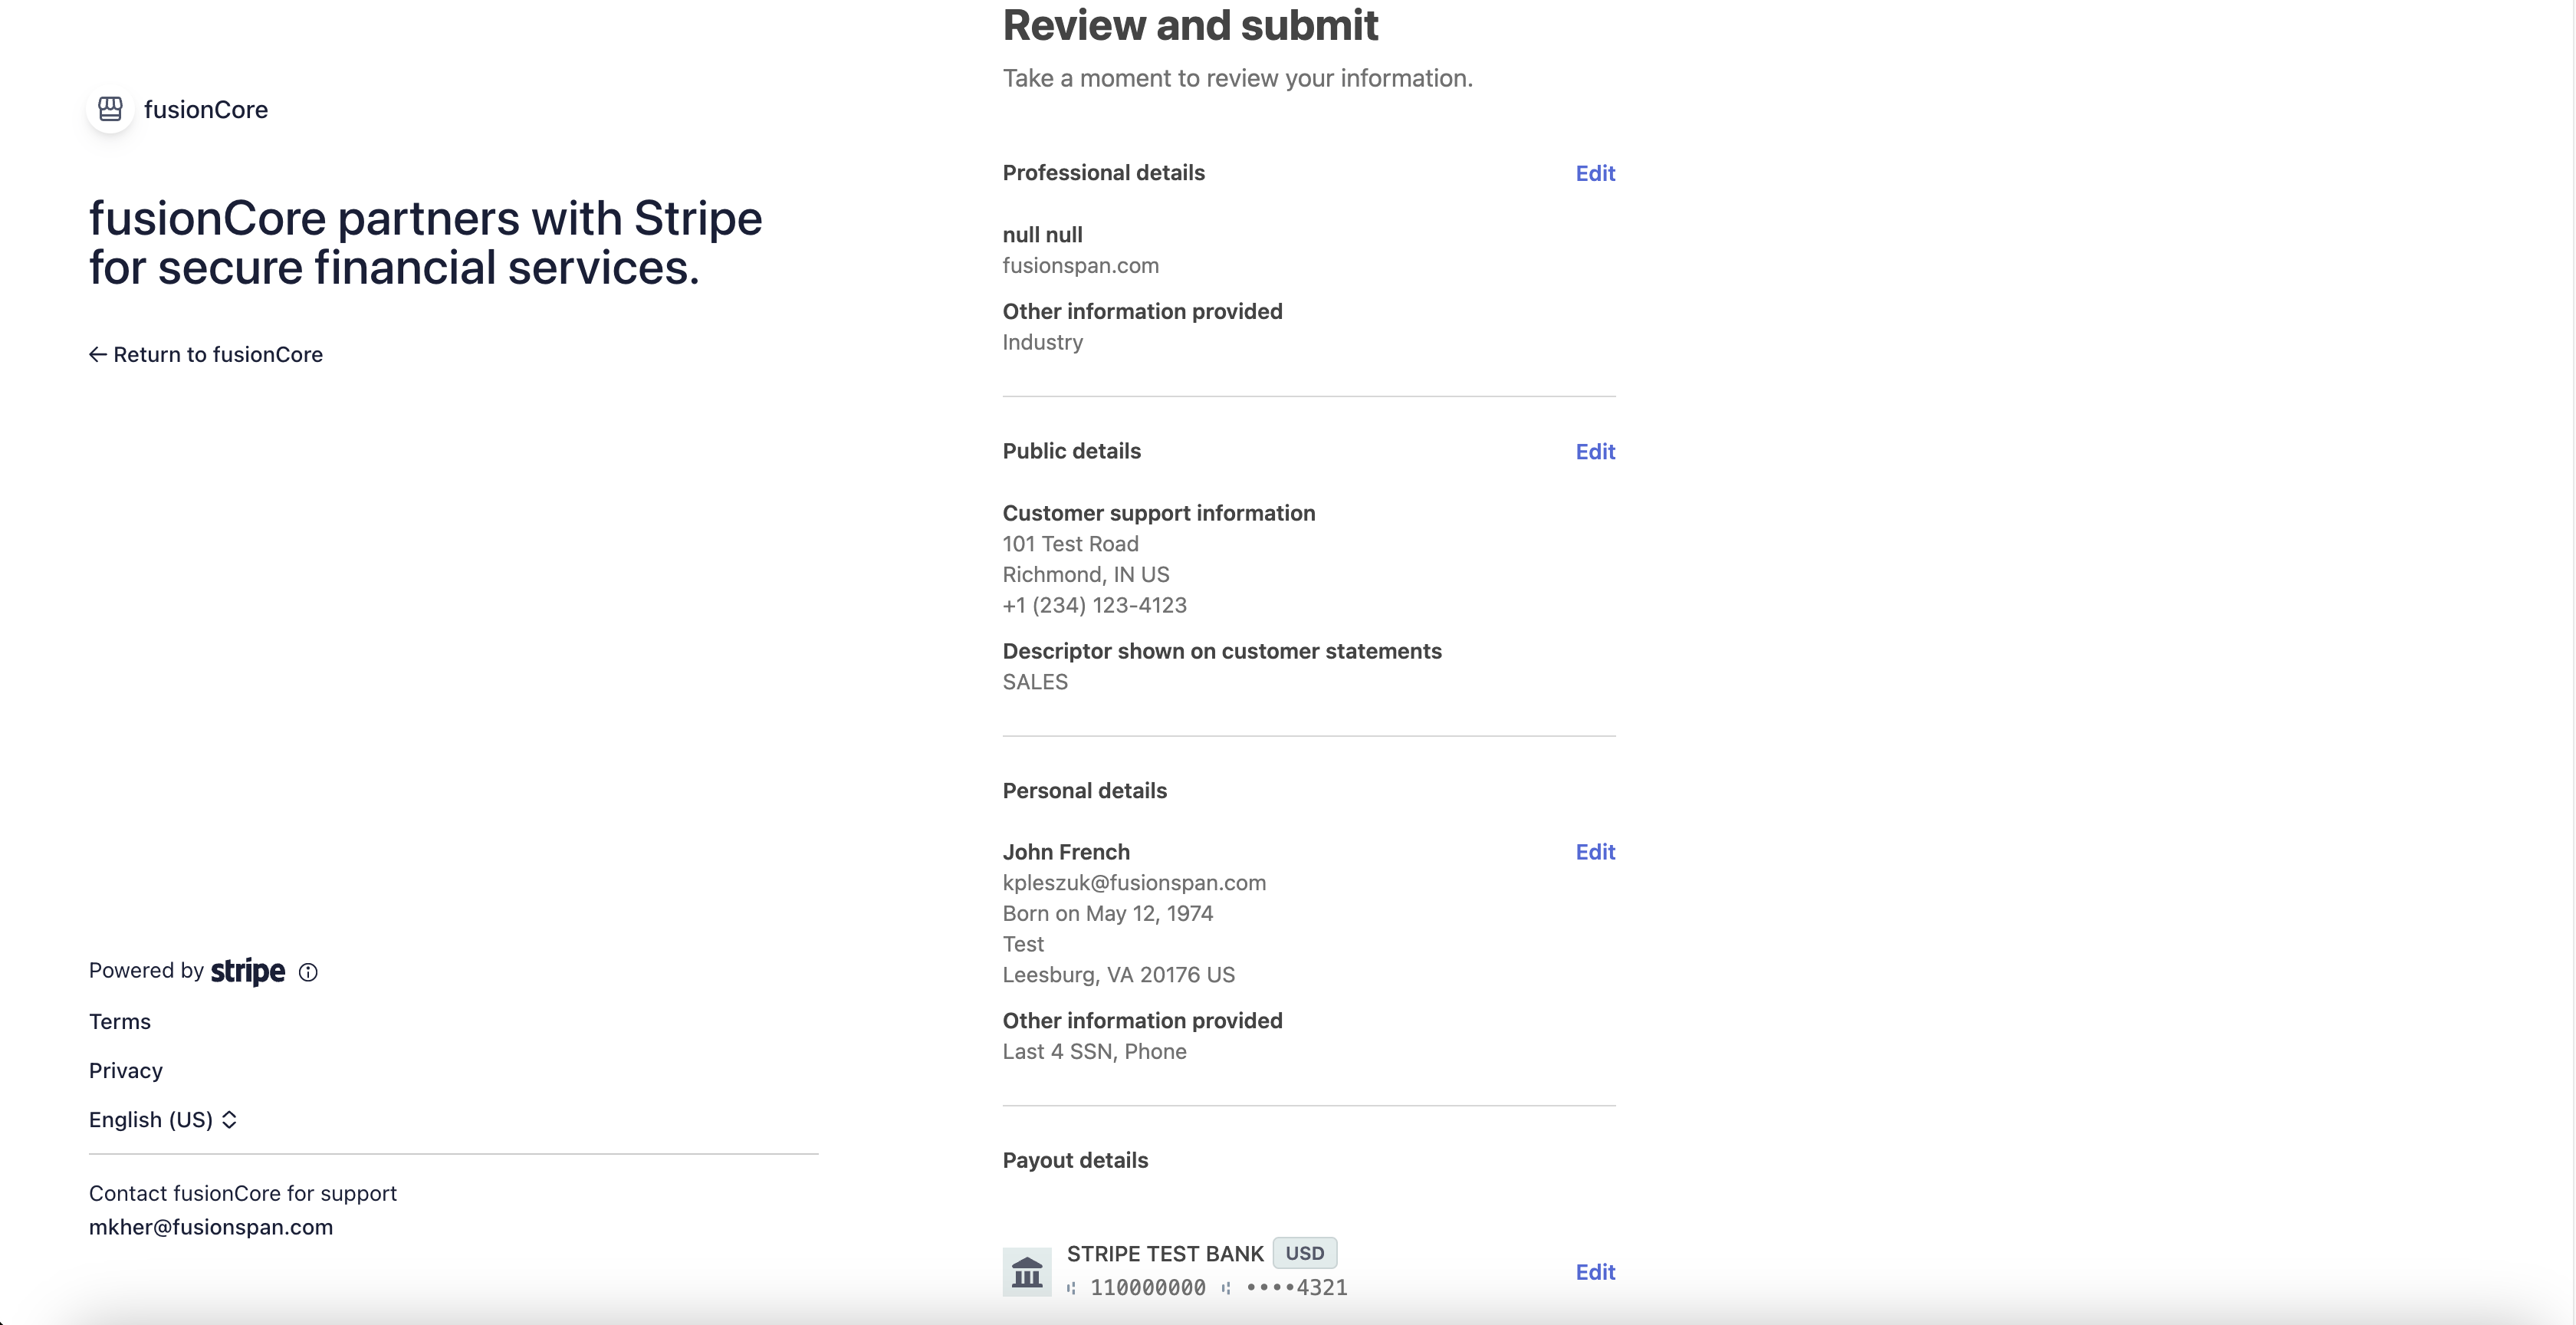Edit Public details section

coord(1595,451)
